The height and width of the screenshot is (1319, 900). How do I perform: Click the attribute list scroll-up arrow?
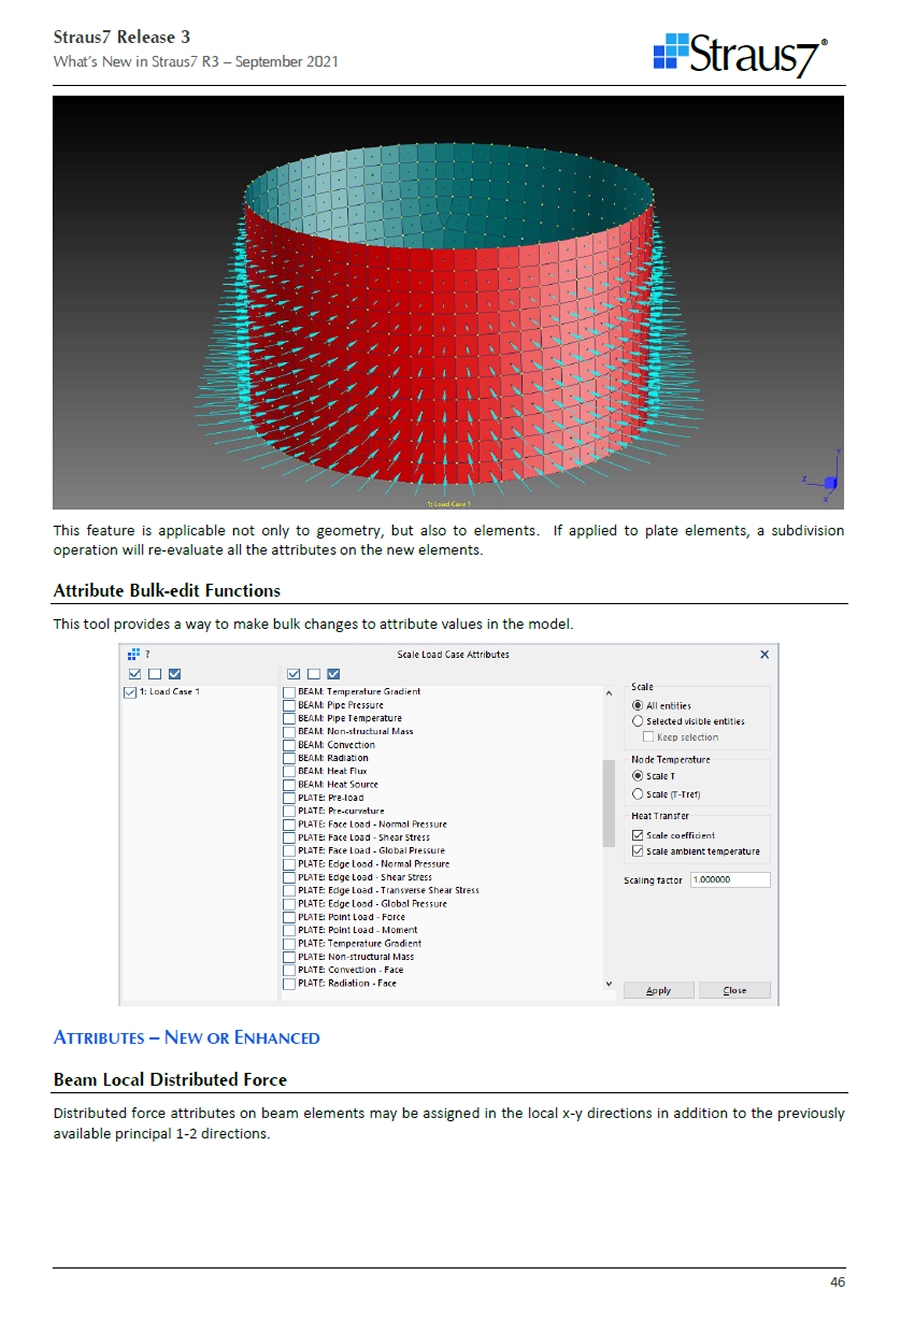click(608, 693)
